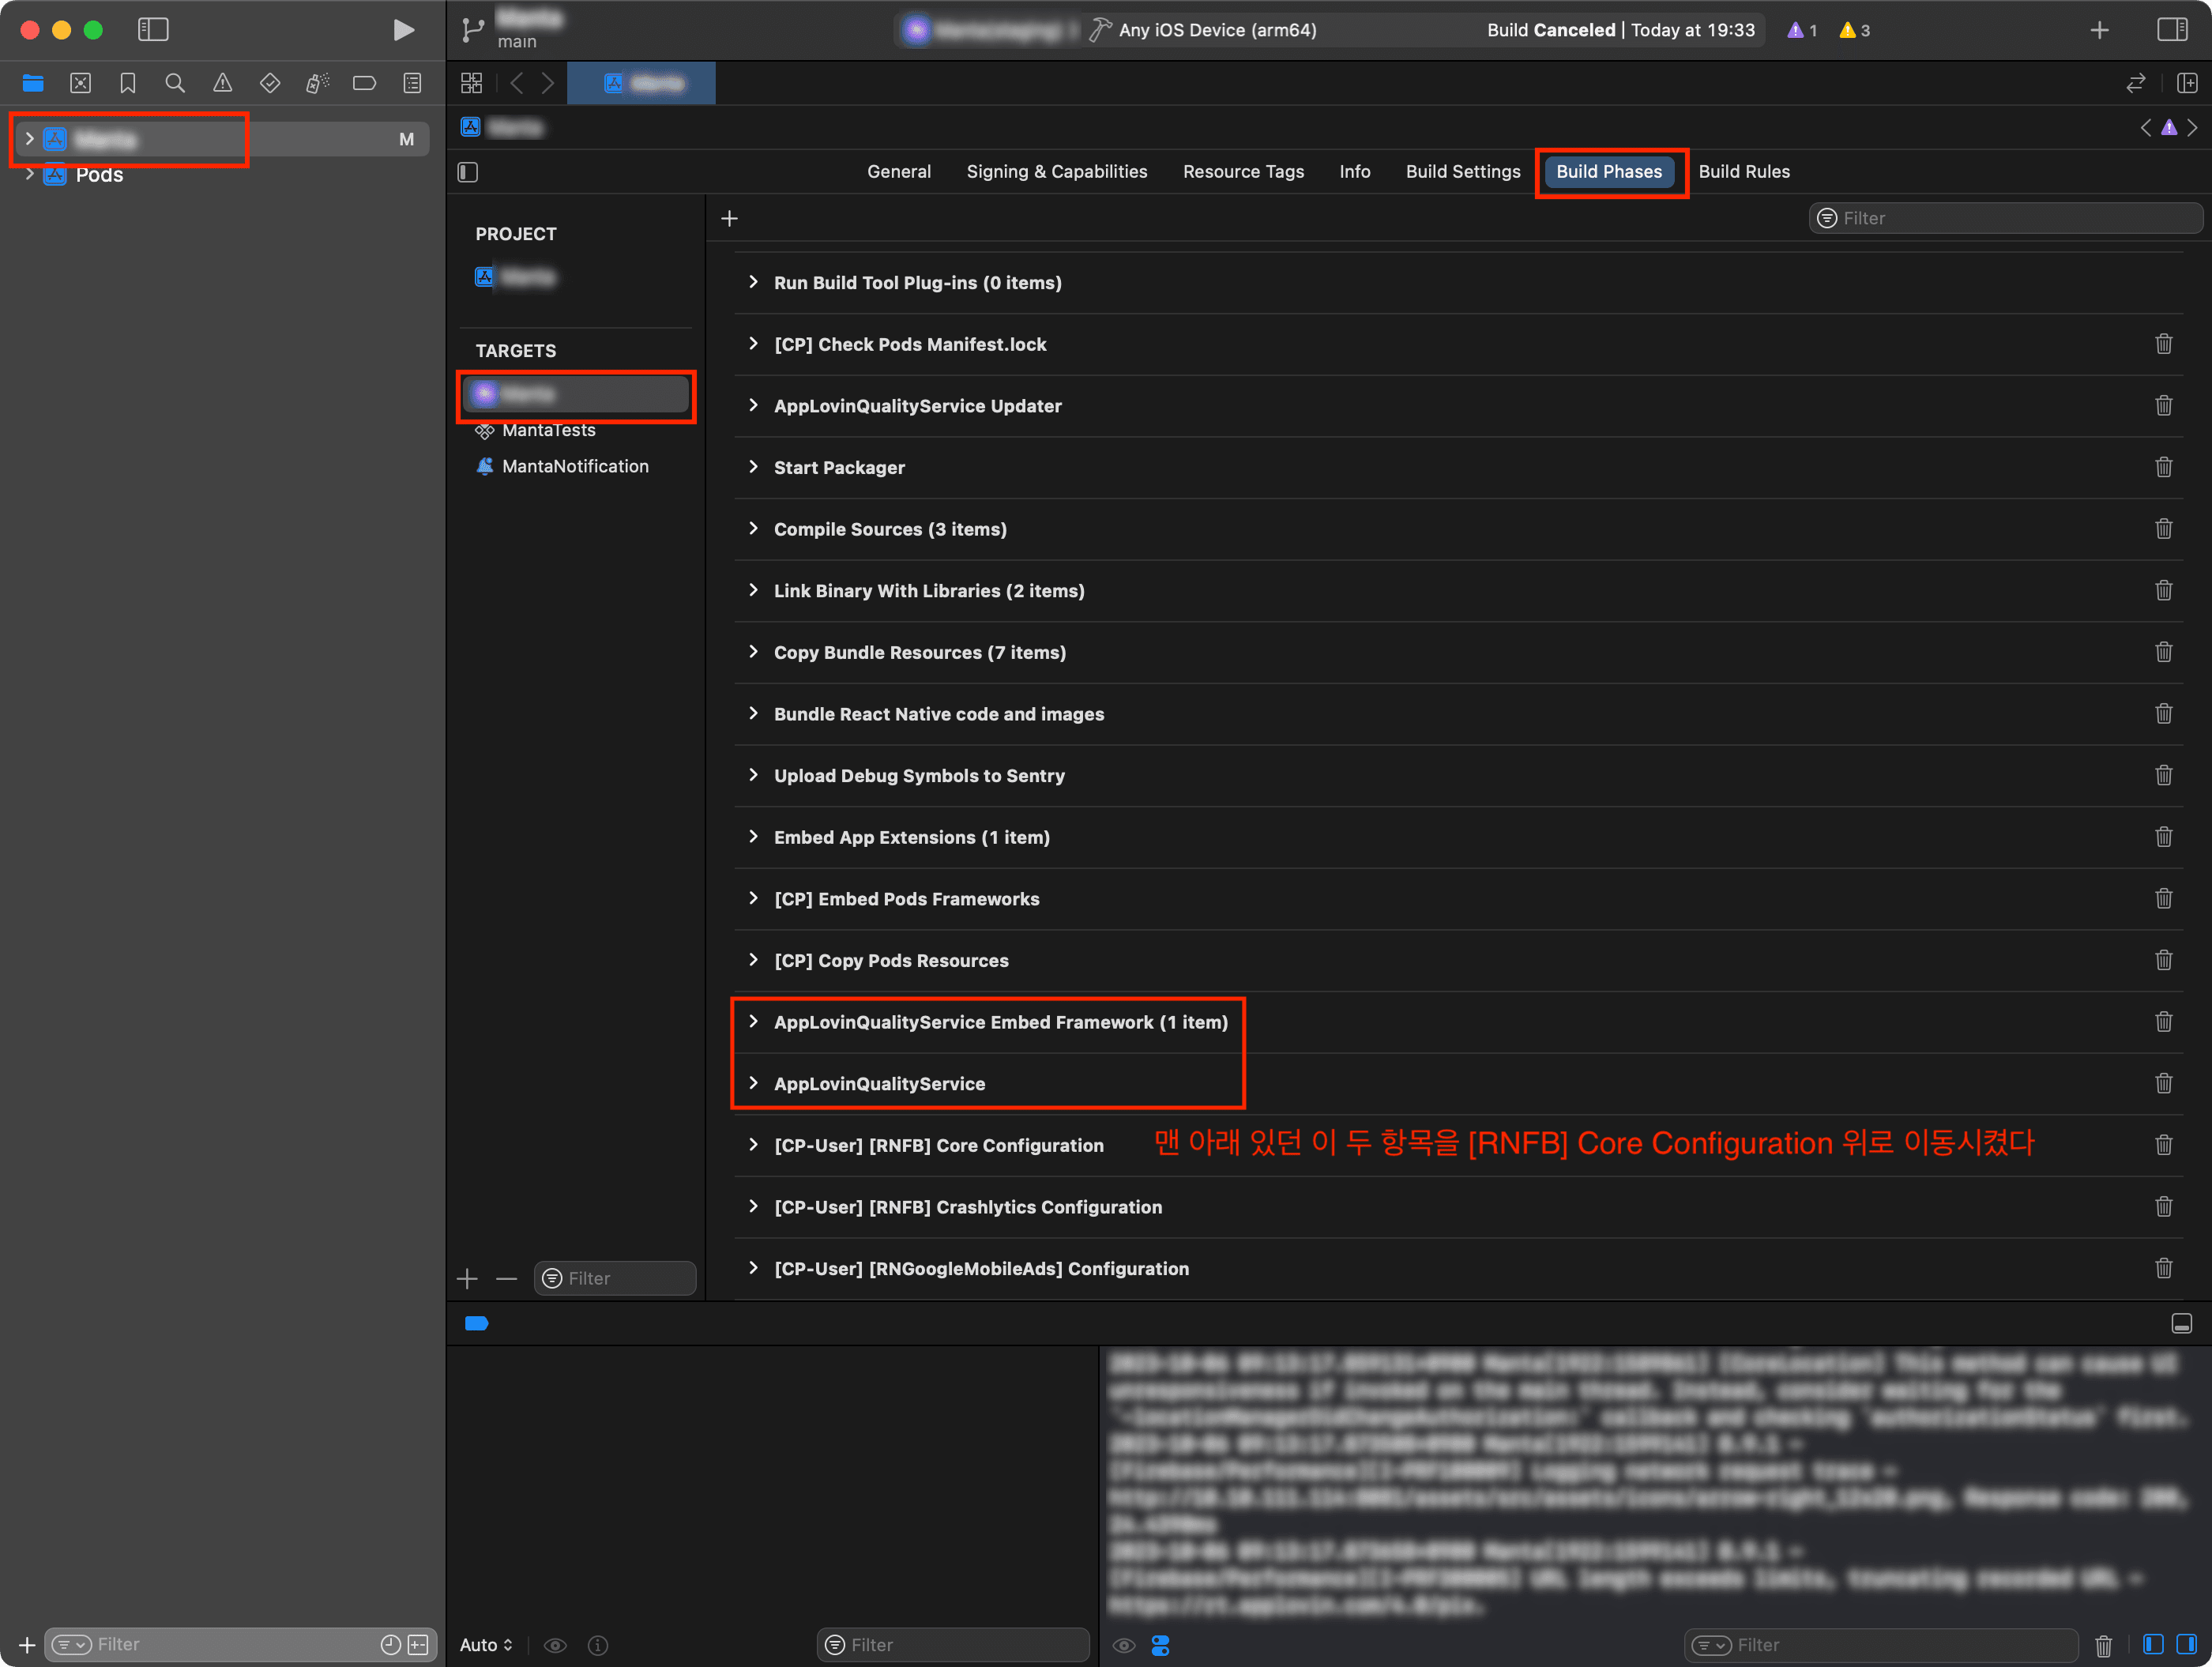Viewport: 2212px width, 1667px height.
Task: Switch to the Build Settings tab
Action: pos(1462,172)
